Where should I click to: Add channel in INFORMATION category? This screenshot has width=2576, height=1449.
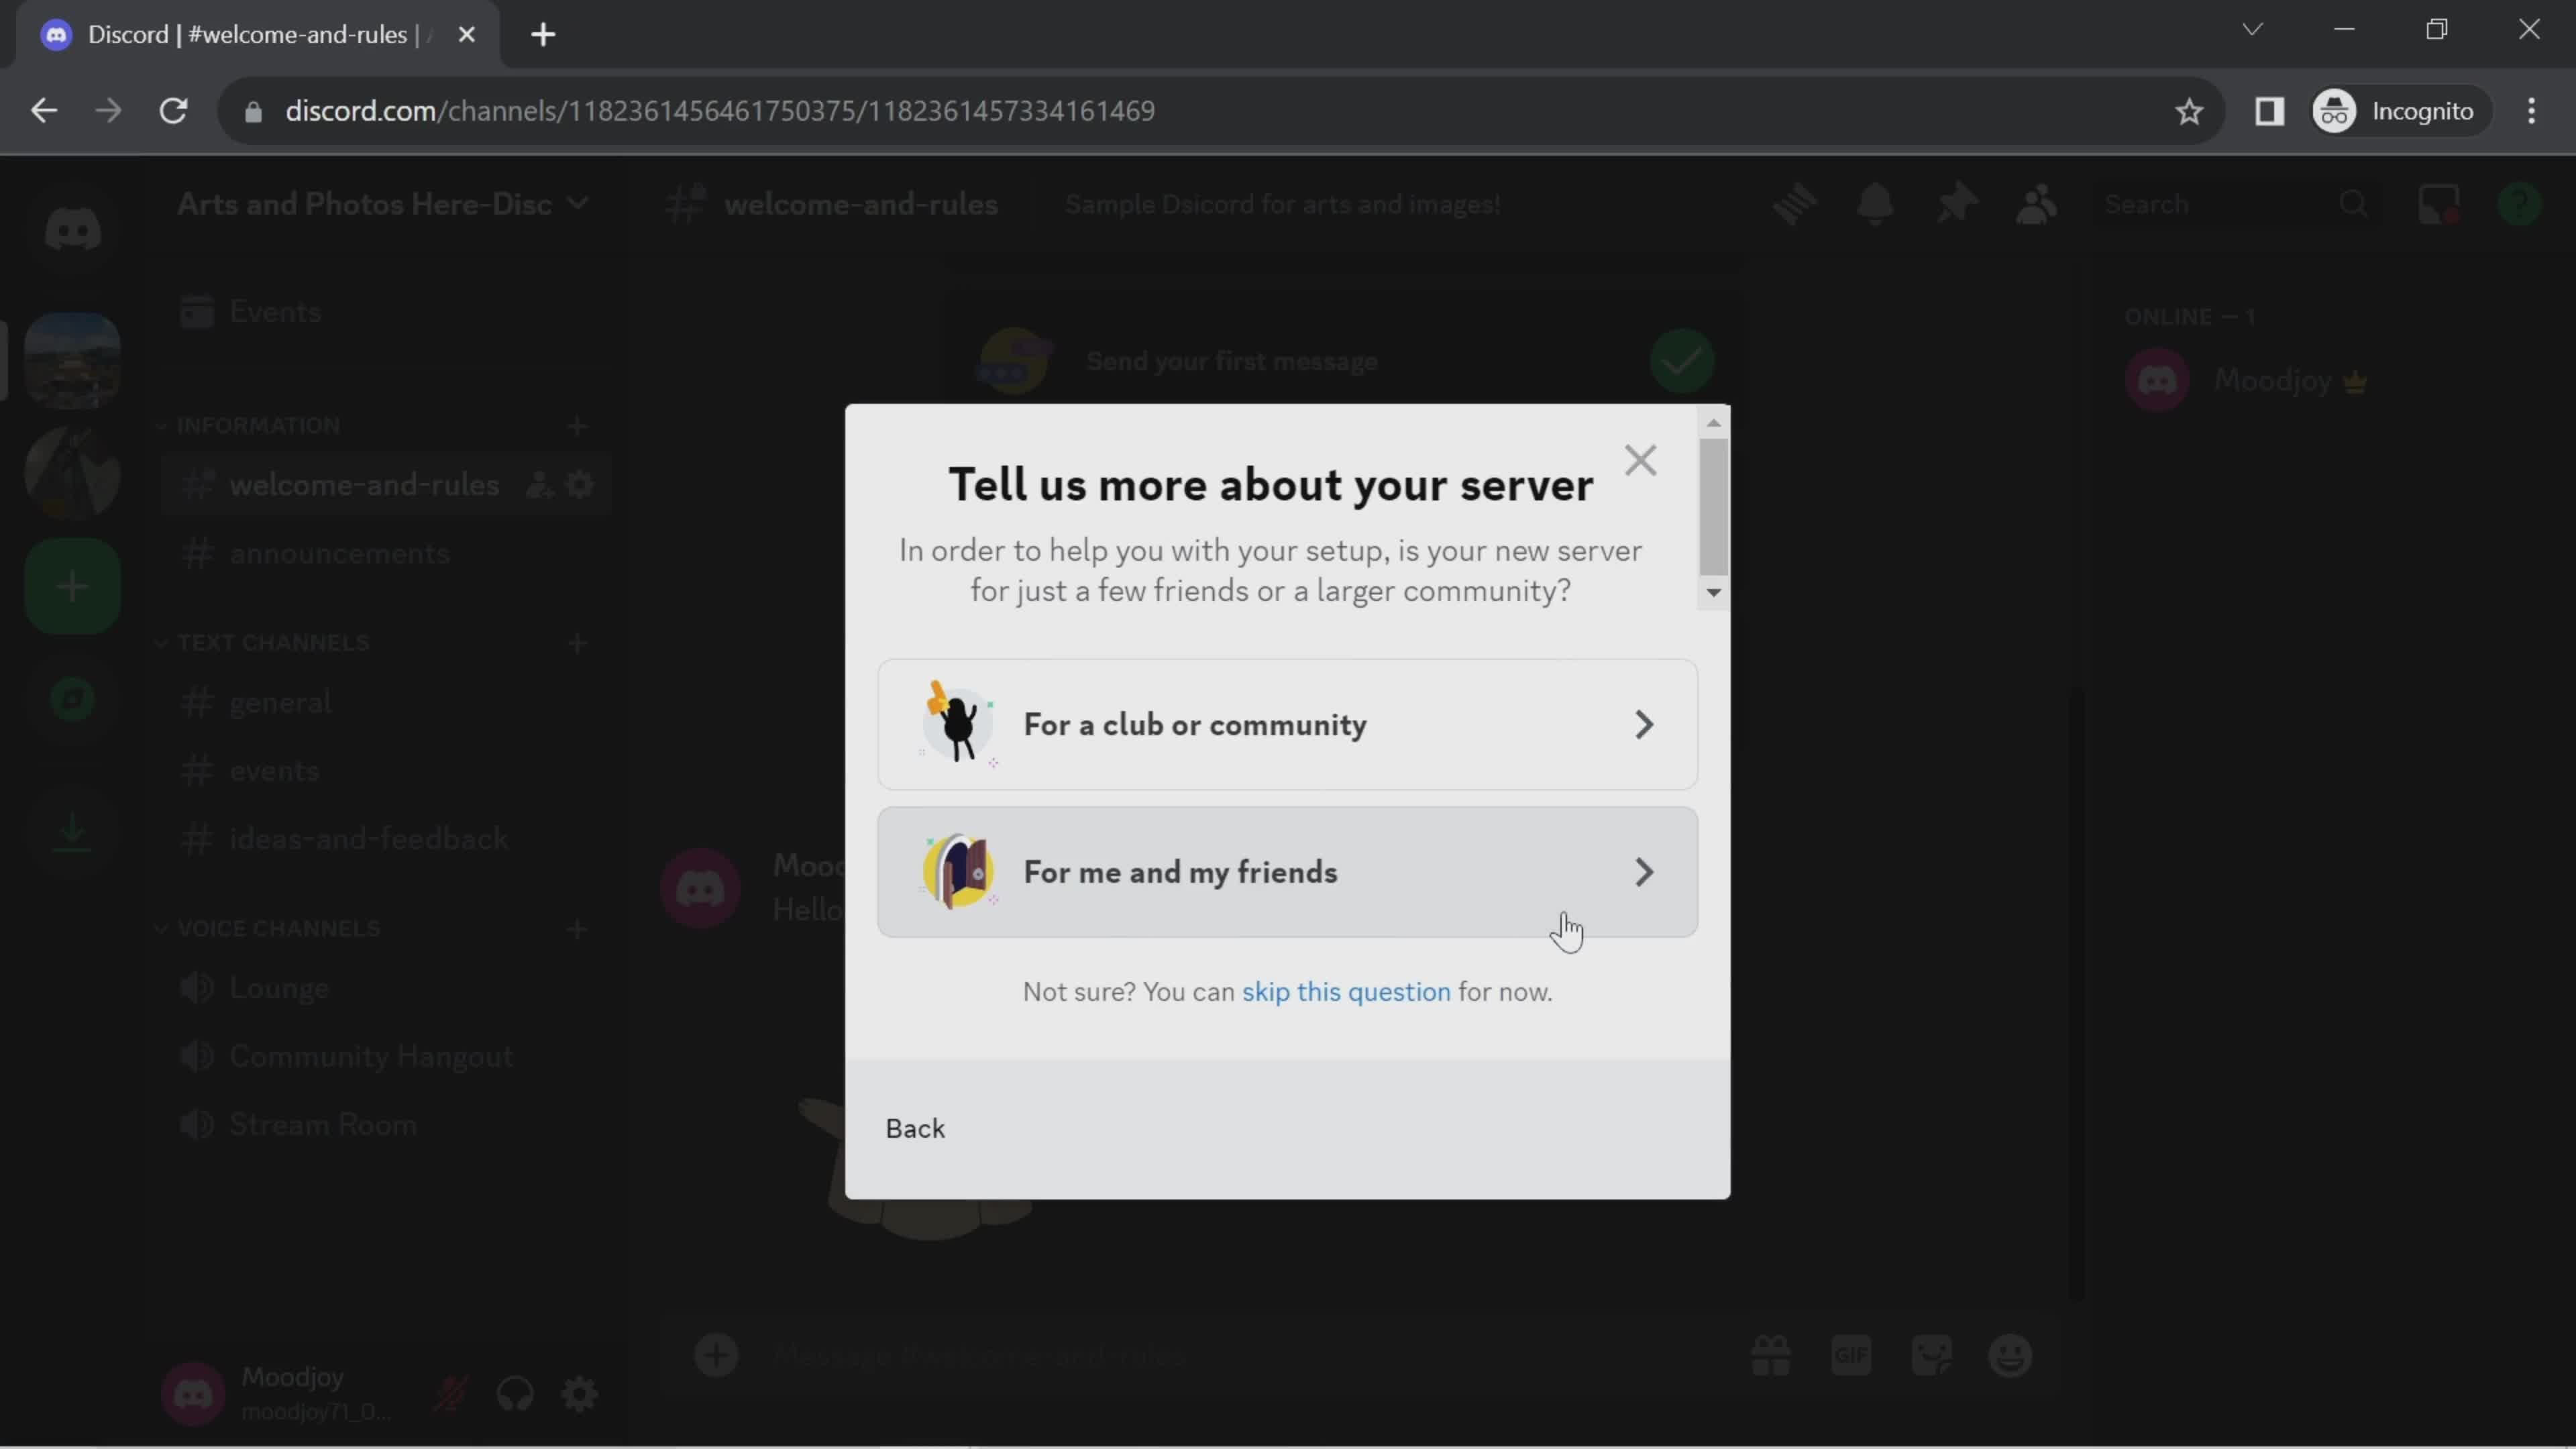577,427
